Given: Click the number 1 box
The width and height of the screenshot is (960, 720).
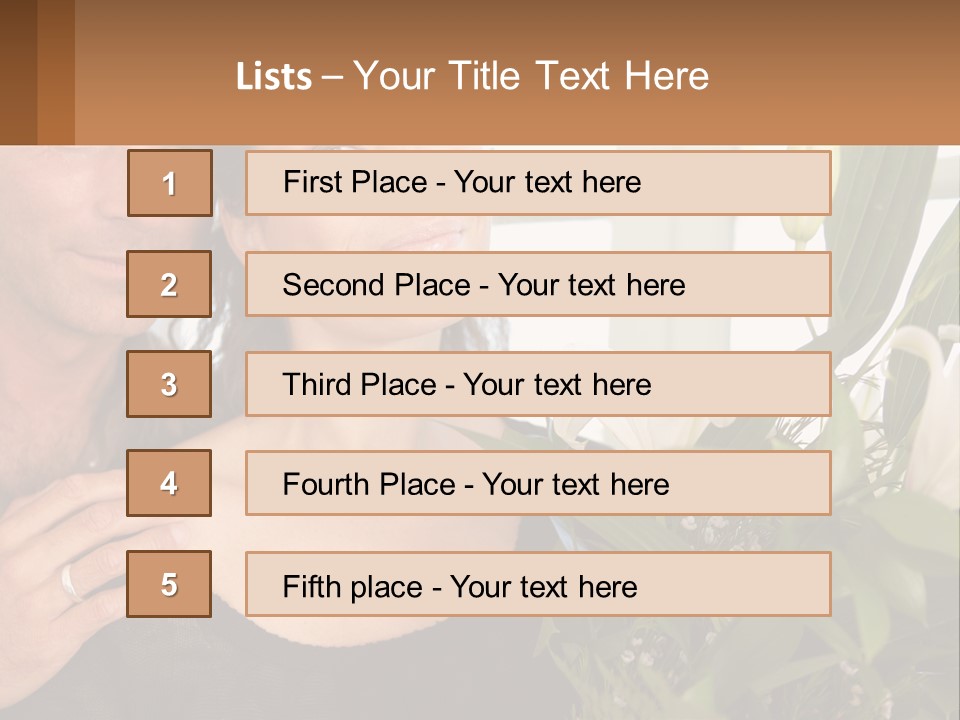Looking at the screenshot, I should coord(169,183).
